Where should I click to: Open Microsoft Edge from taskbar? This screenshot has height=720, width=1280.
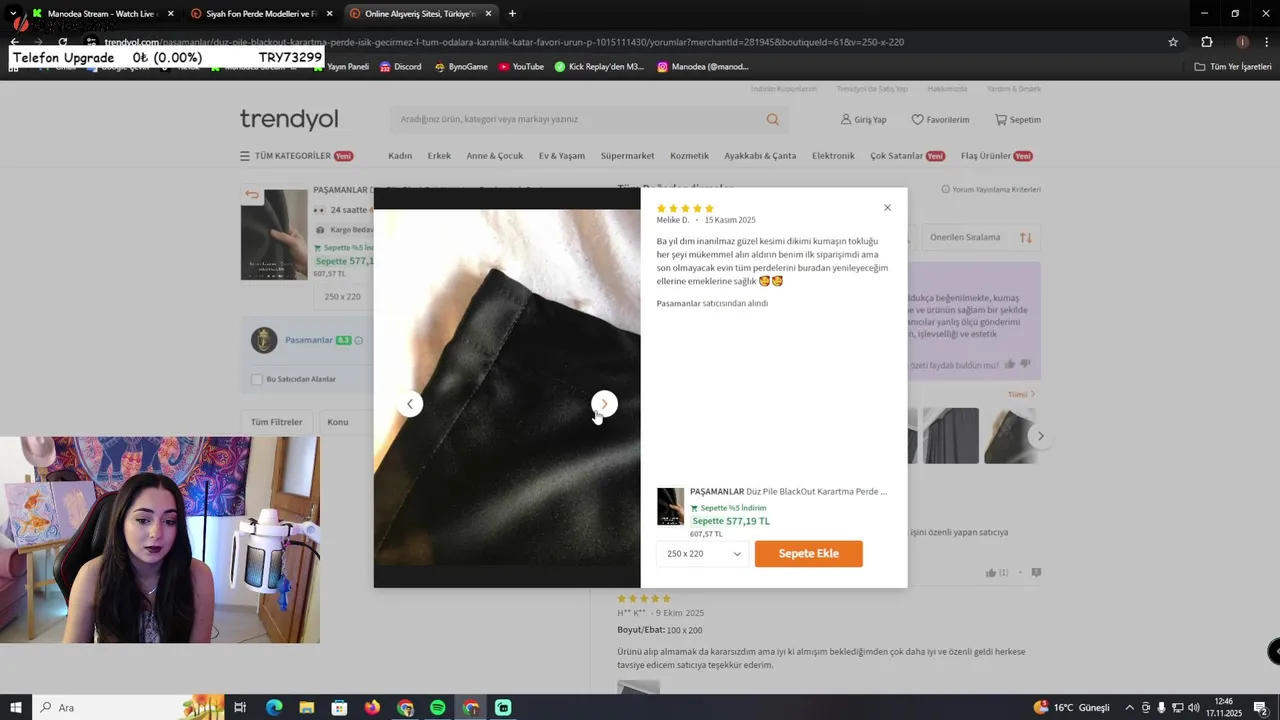pos(274,708)
